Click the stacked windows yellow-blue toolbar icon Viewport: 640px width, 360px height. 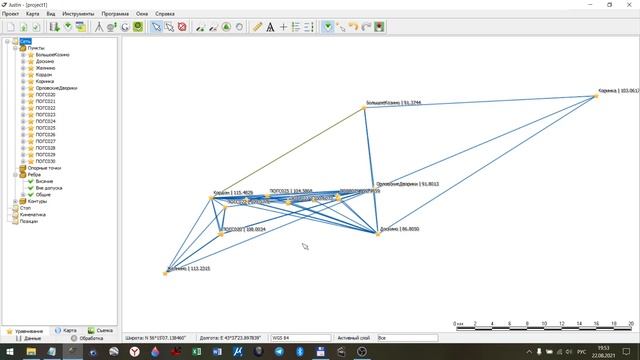coord(81,27)
